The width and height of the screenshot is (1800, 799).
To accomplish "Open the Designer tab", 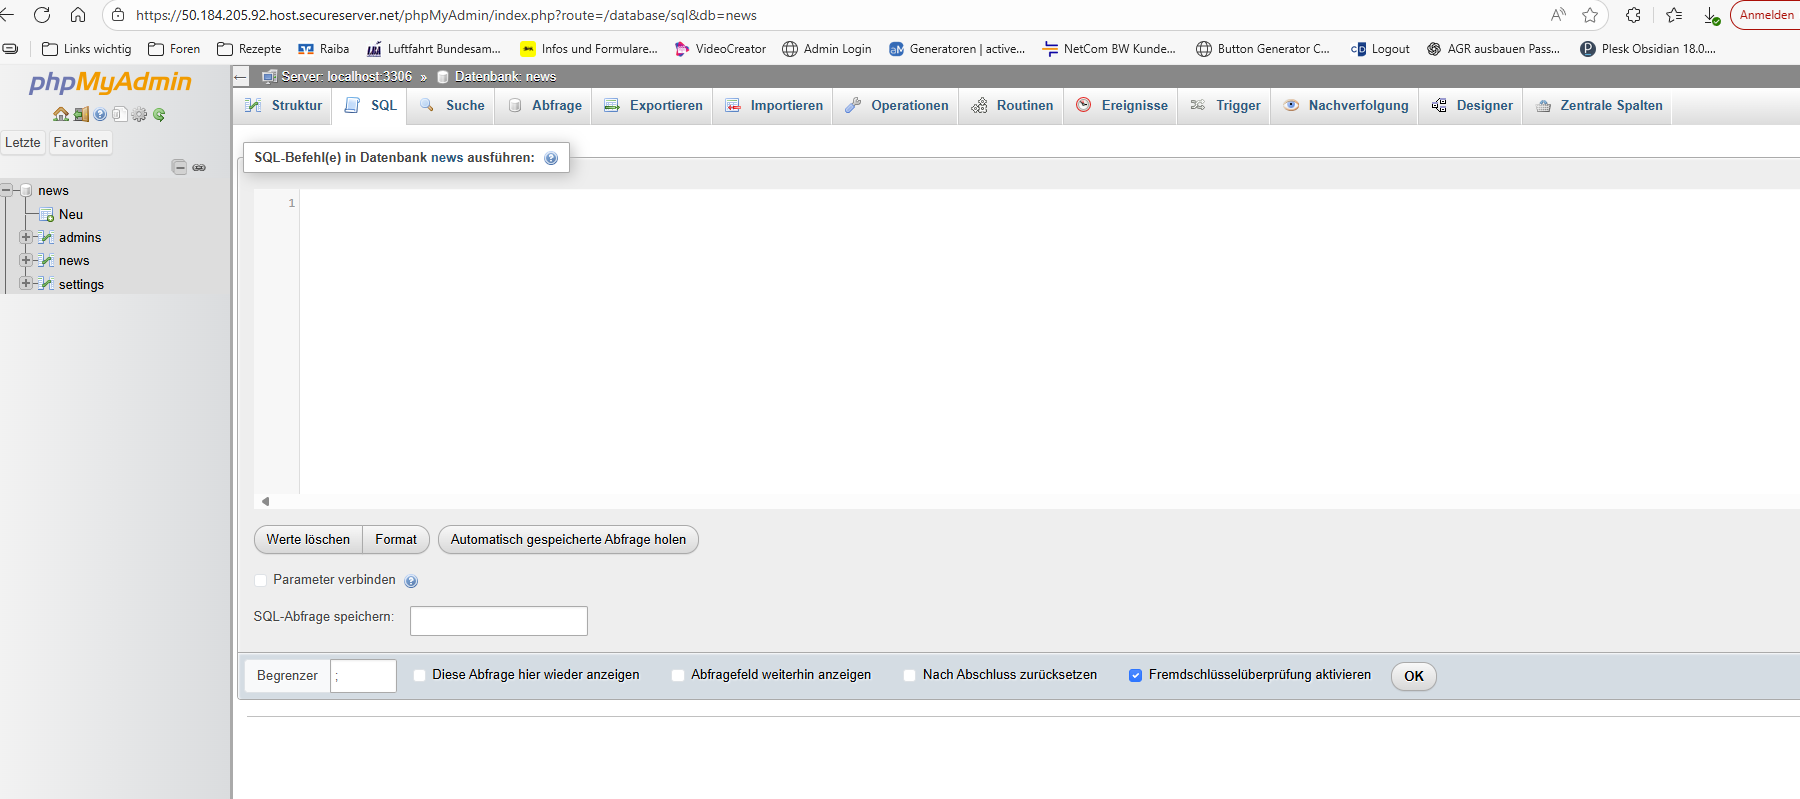I will [x=1472, y=106].
